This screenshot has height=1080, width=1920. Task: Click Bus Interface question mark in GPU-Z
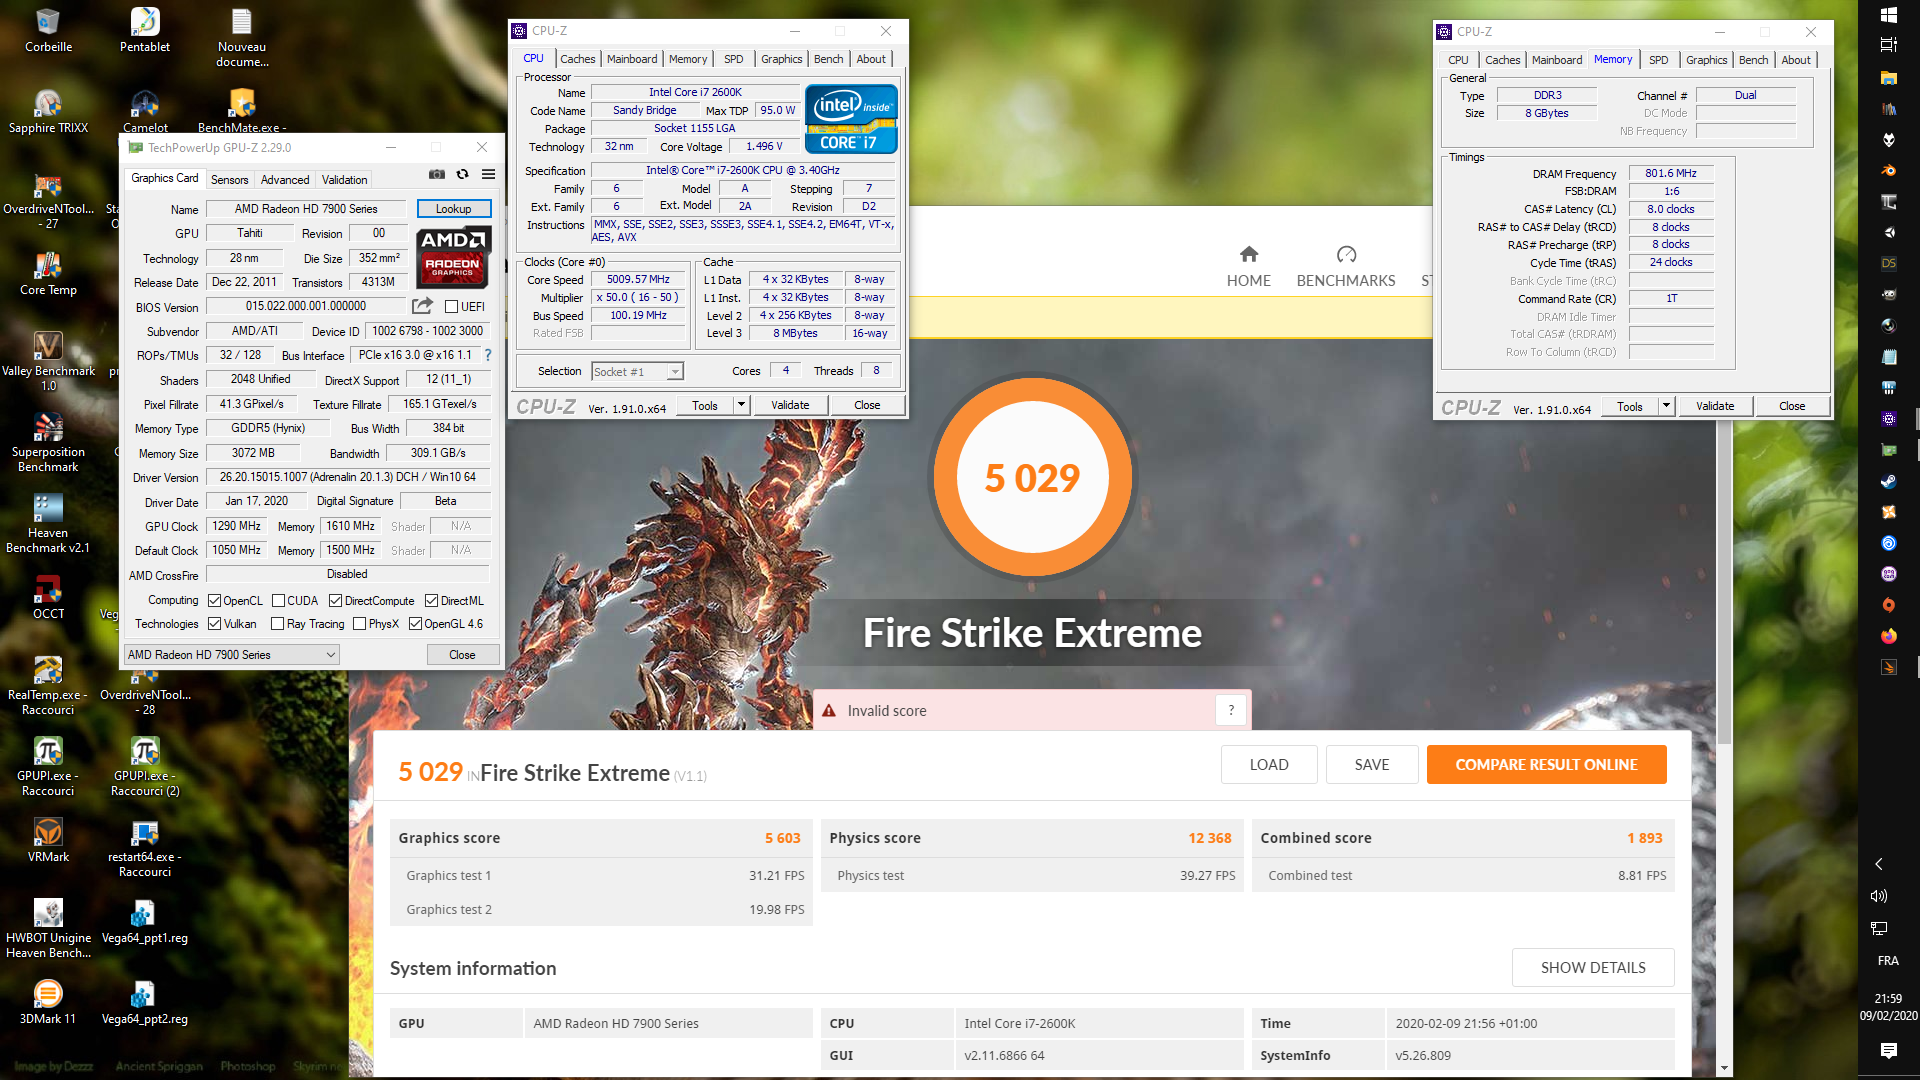pyautogui.click(x=488, y=355)
